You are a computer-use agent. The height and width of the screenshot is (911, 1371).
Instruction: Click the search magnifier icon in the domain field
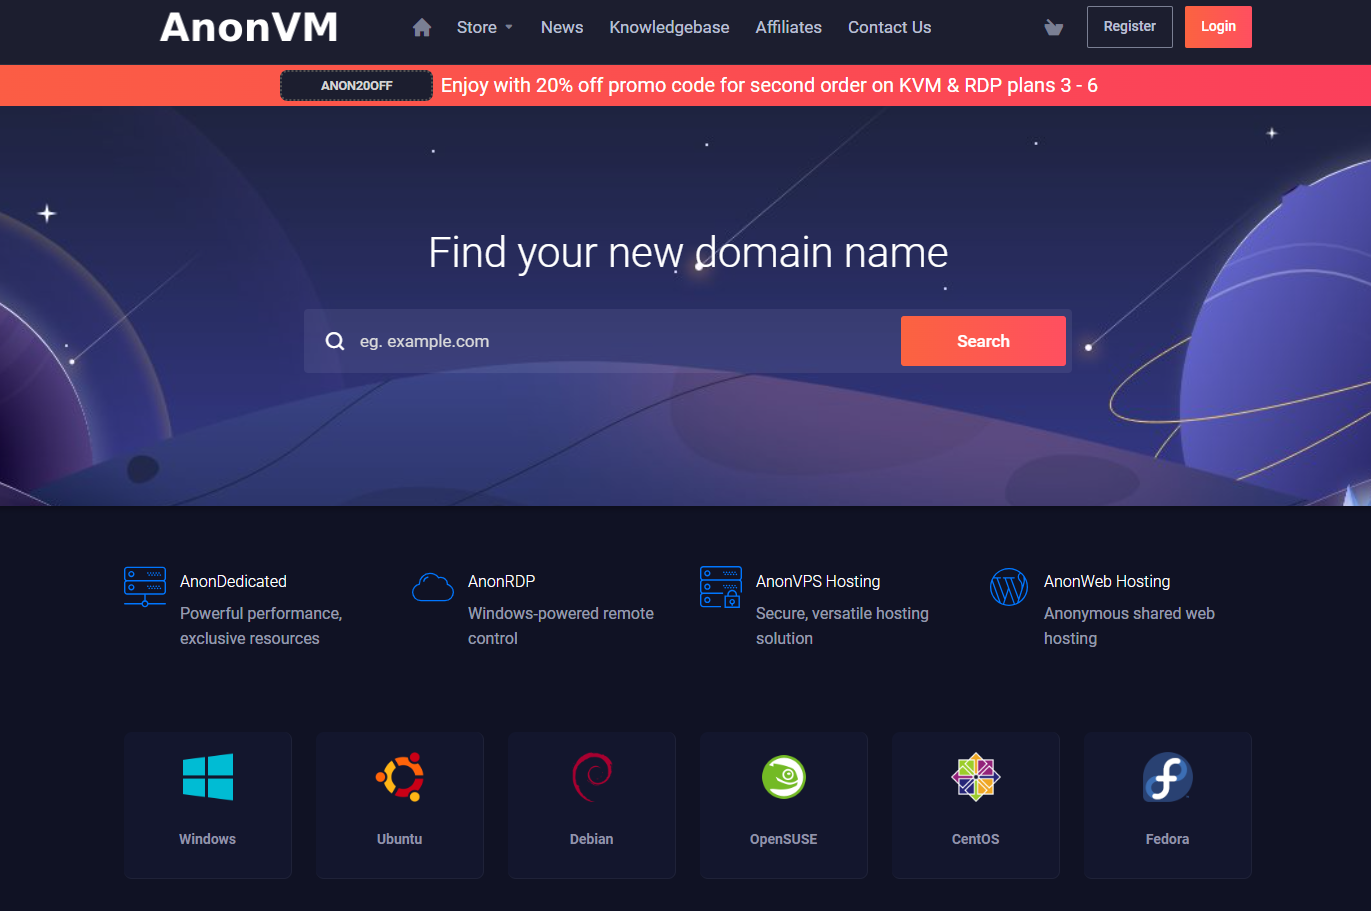click(x=335, y=341)
